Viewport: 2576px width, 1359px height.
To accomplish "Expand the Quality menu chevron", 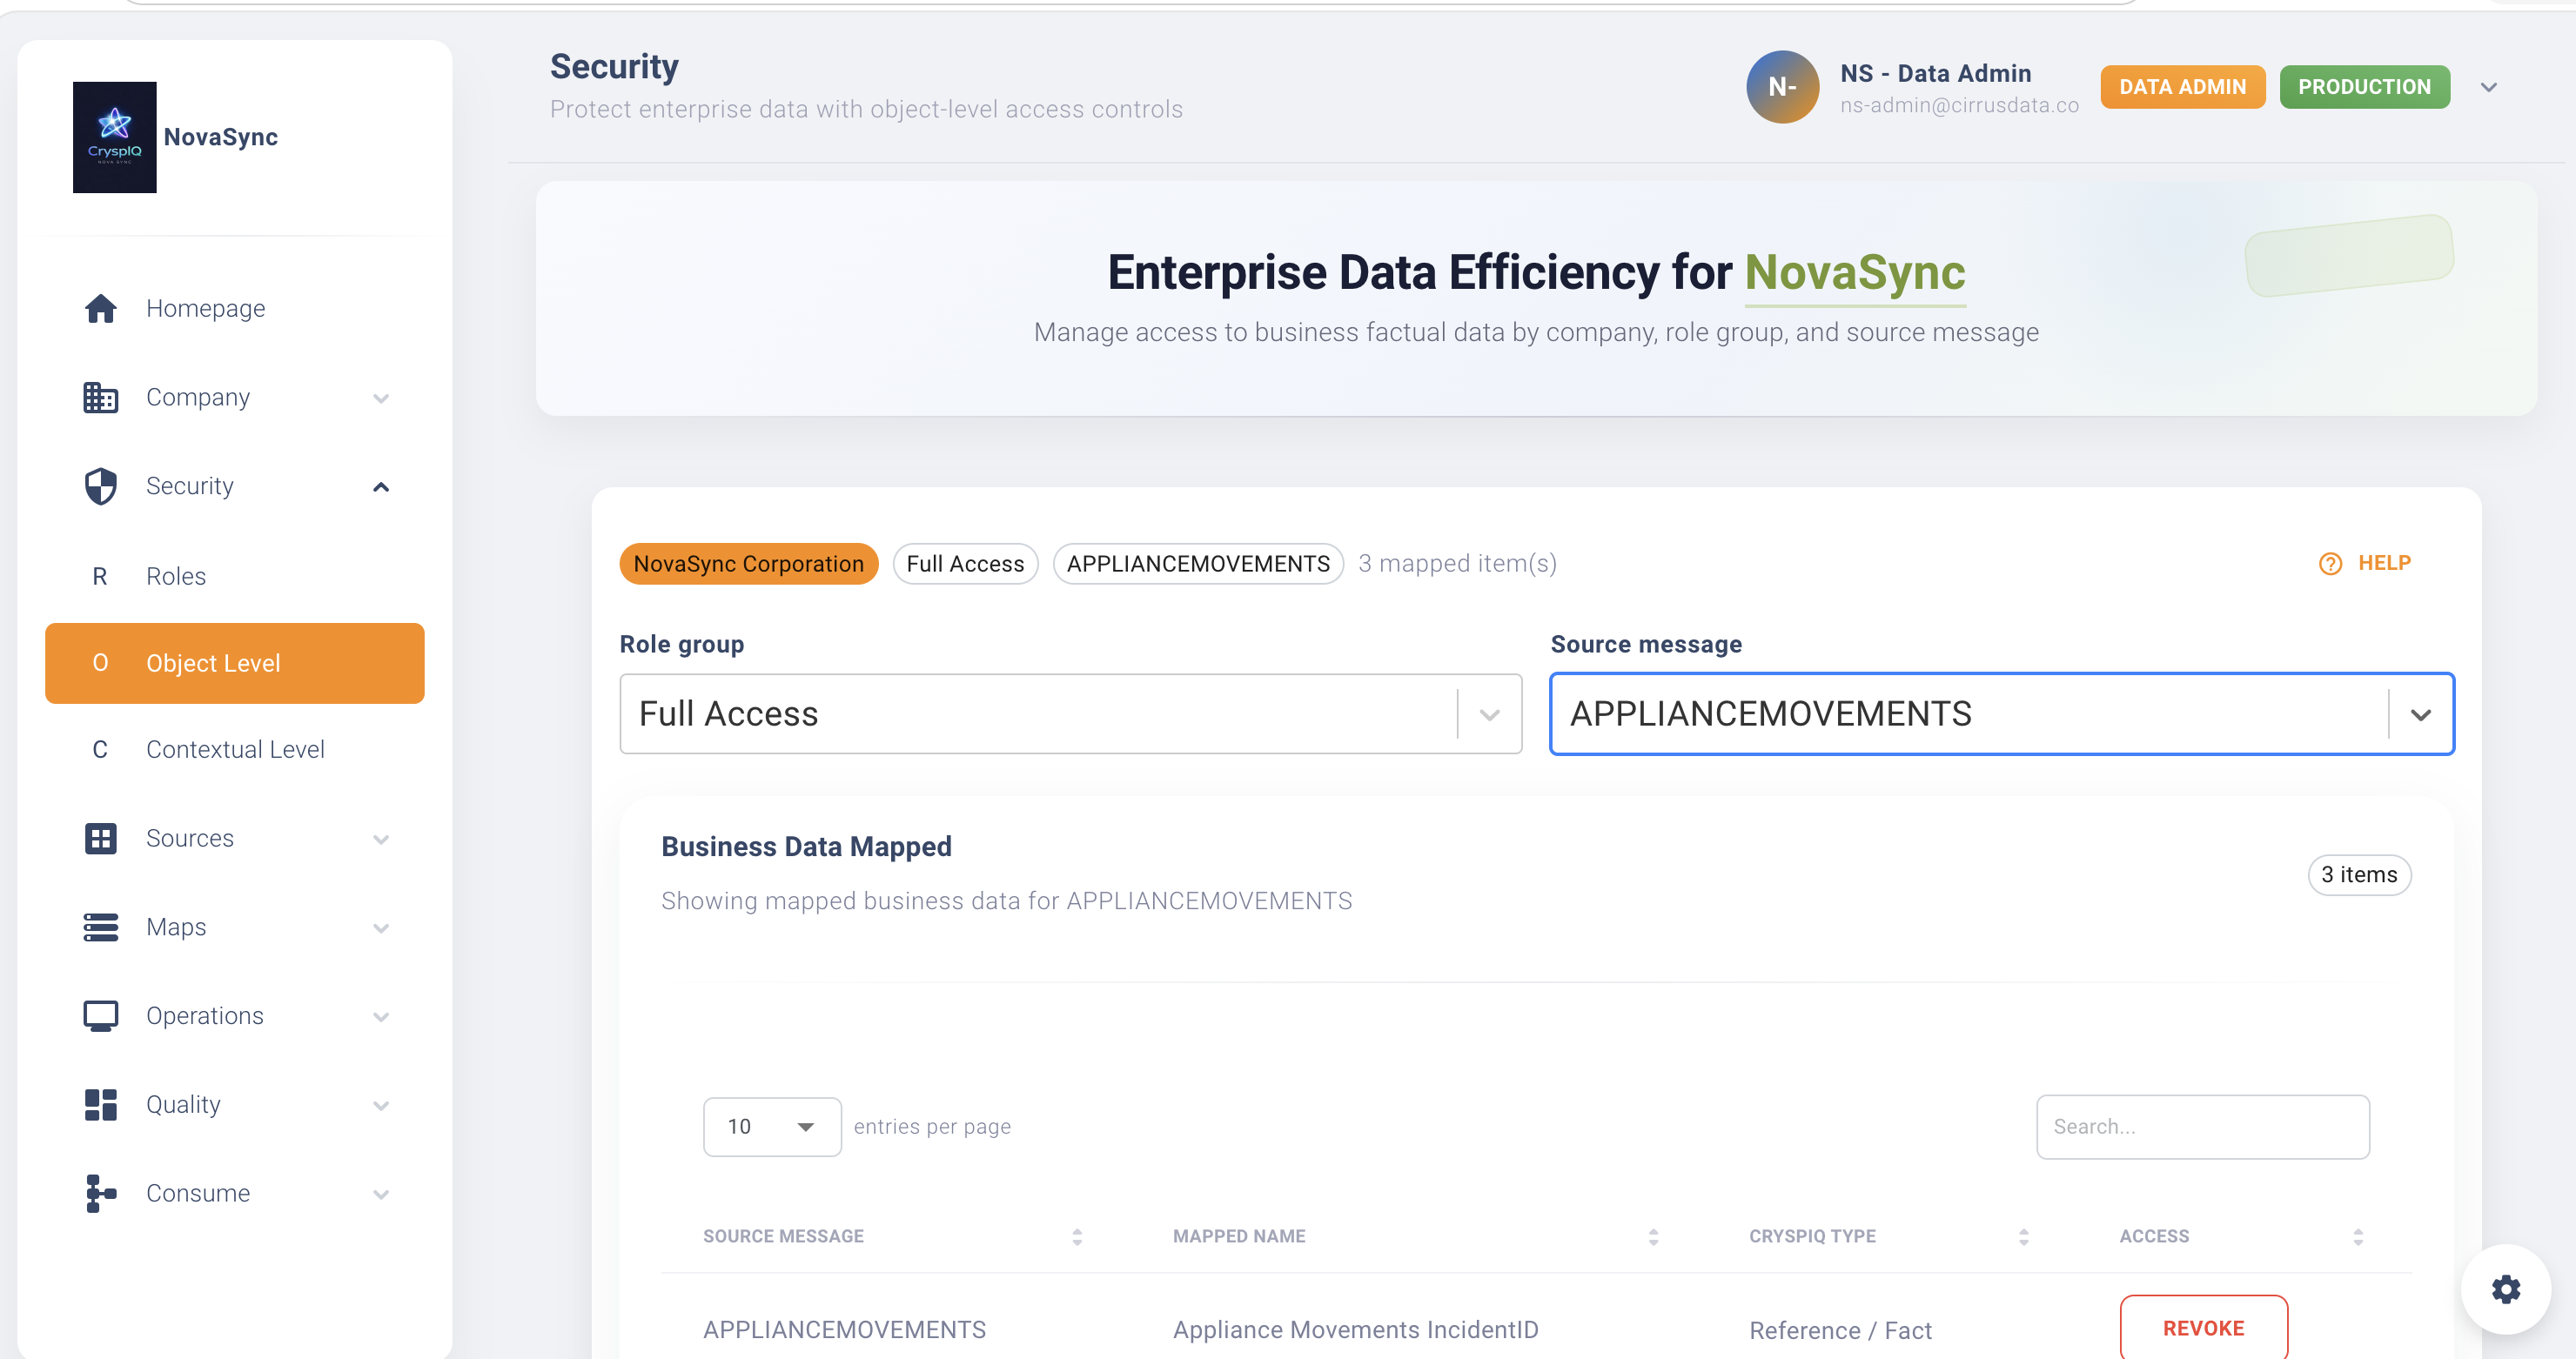I will [381, 1106].
